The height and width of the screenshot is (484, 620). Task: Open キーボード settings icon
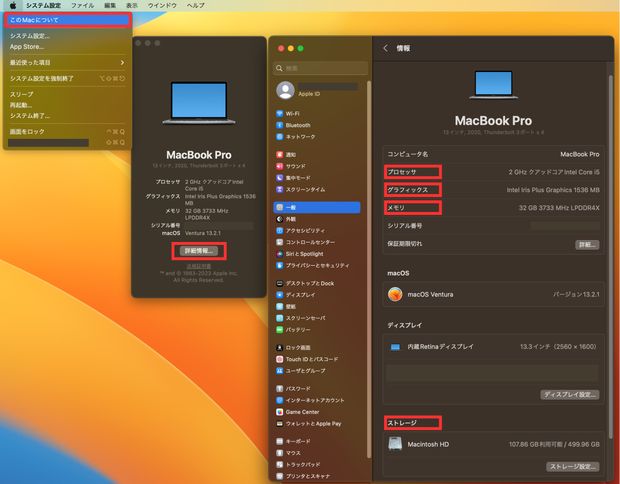tap(280, 441)
